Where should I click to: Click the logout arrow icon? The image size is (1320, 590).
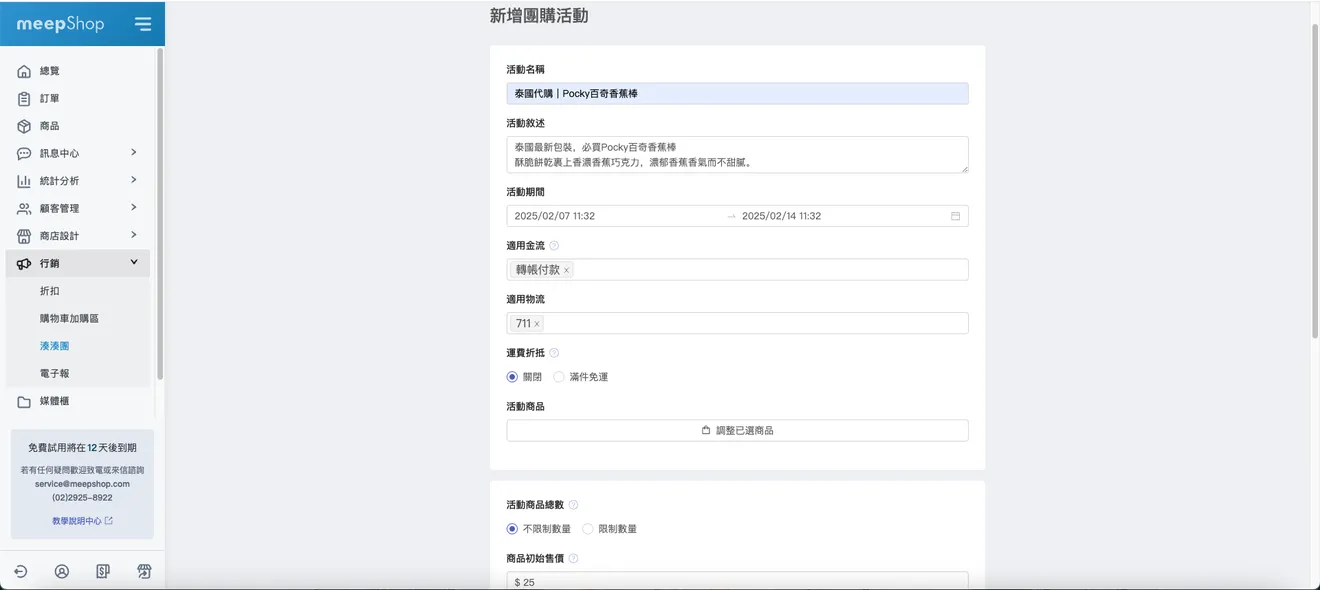click(x=20, y=572)
